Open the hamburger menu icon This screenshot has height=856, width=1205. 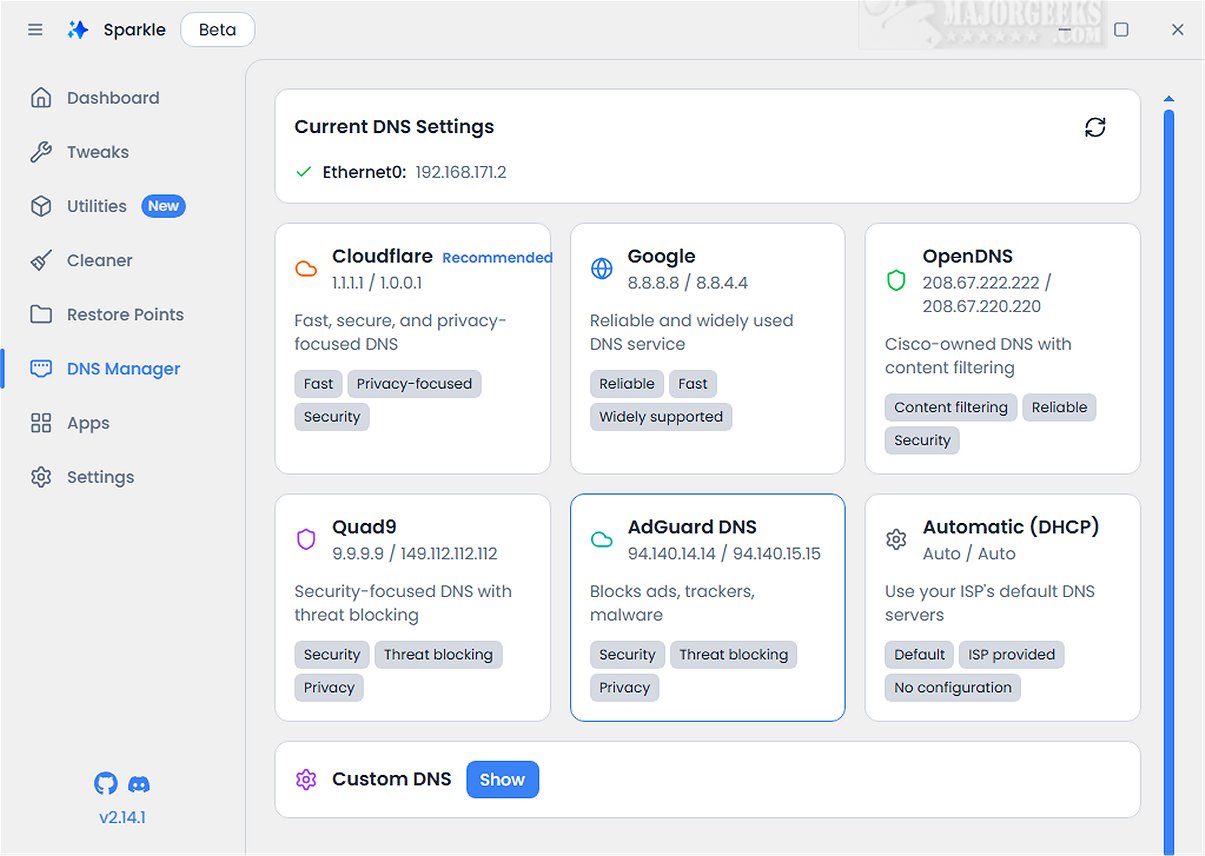click(x=35, y=30)
